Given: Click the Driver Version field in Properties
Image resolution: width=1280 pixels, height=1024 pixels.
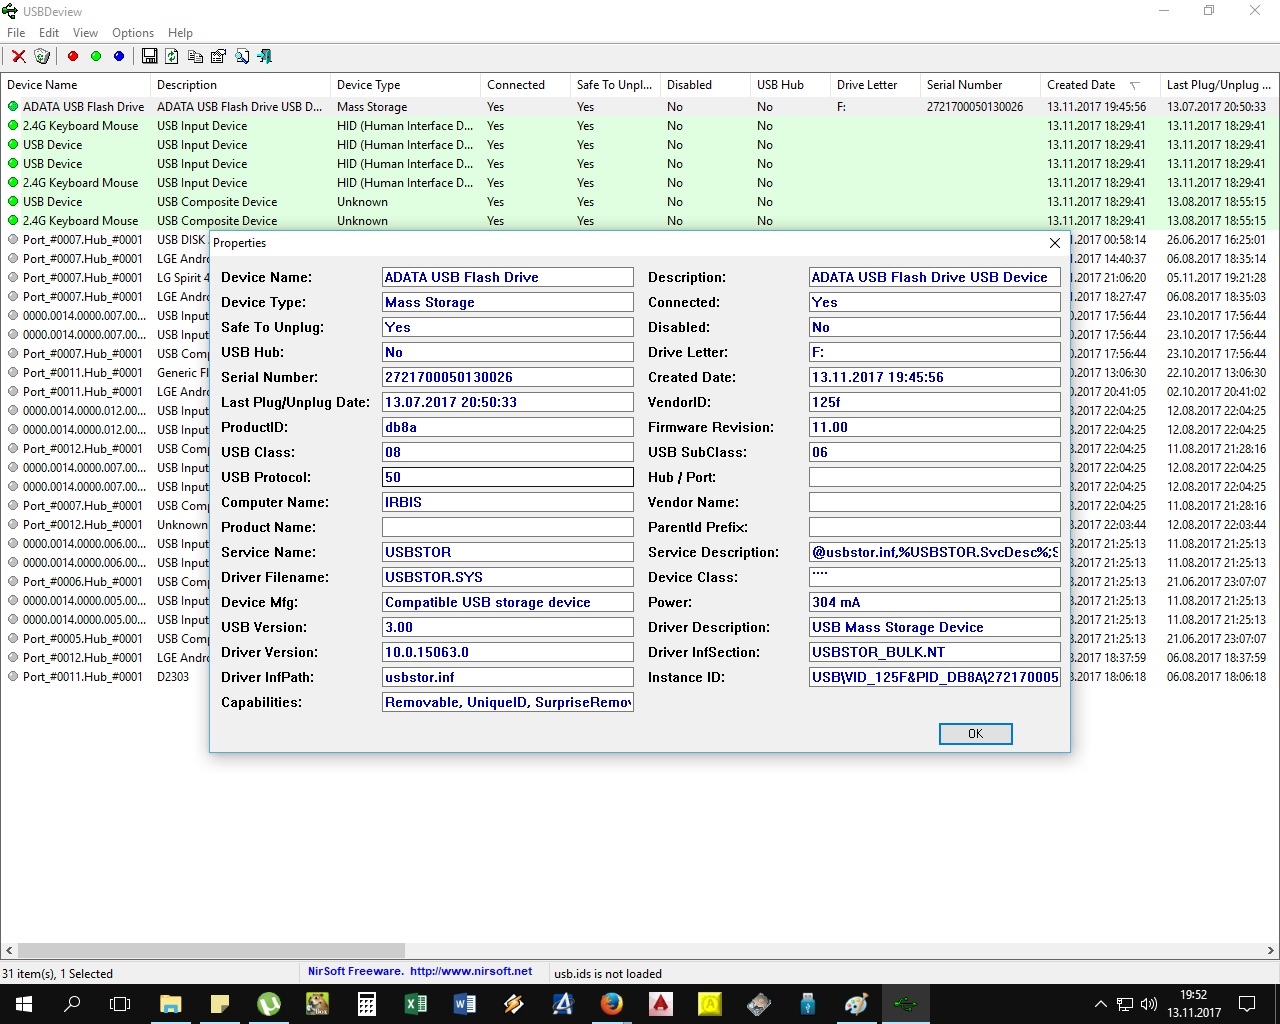Looking at the screenshot, I should click(x=508, y=652).
